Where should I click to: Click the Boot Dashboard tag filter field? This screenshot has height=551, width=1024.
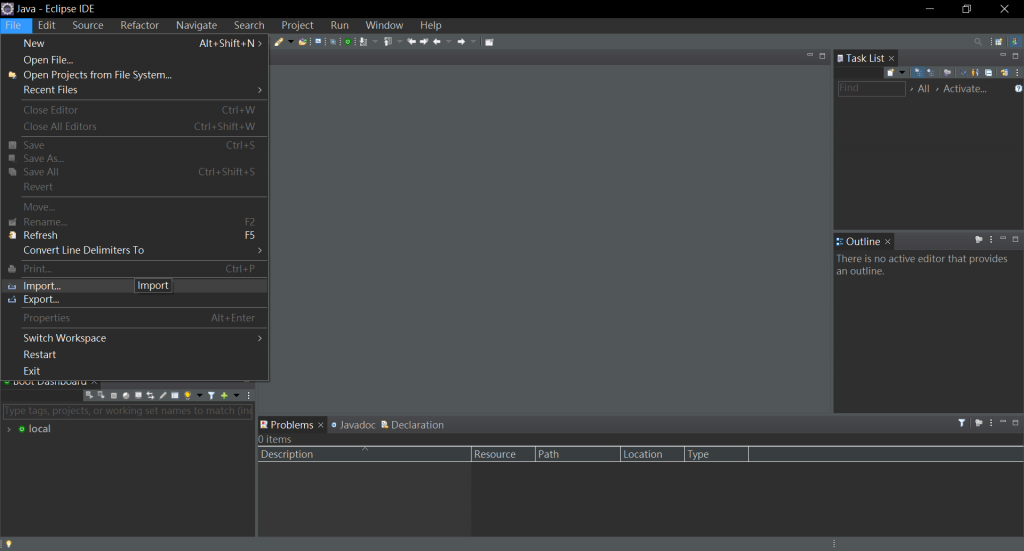tap(128, 411)
